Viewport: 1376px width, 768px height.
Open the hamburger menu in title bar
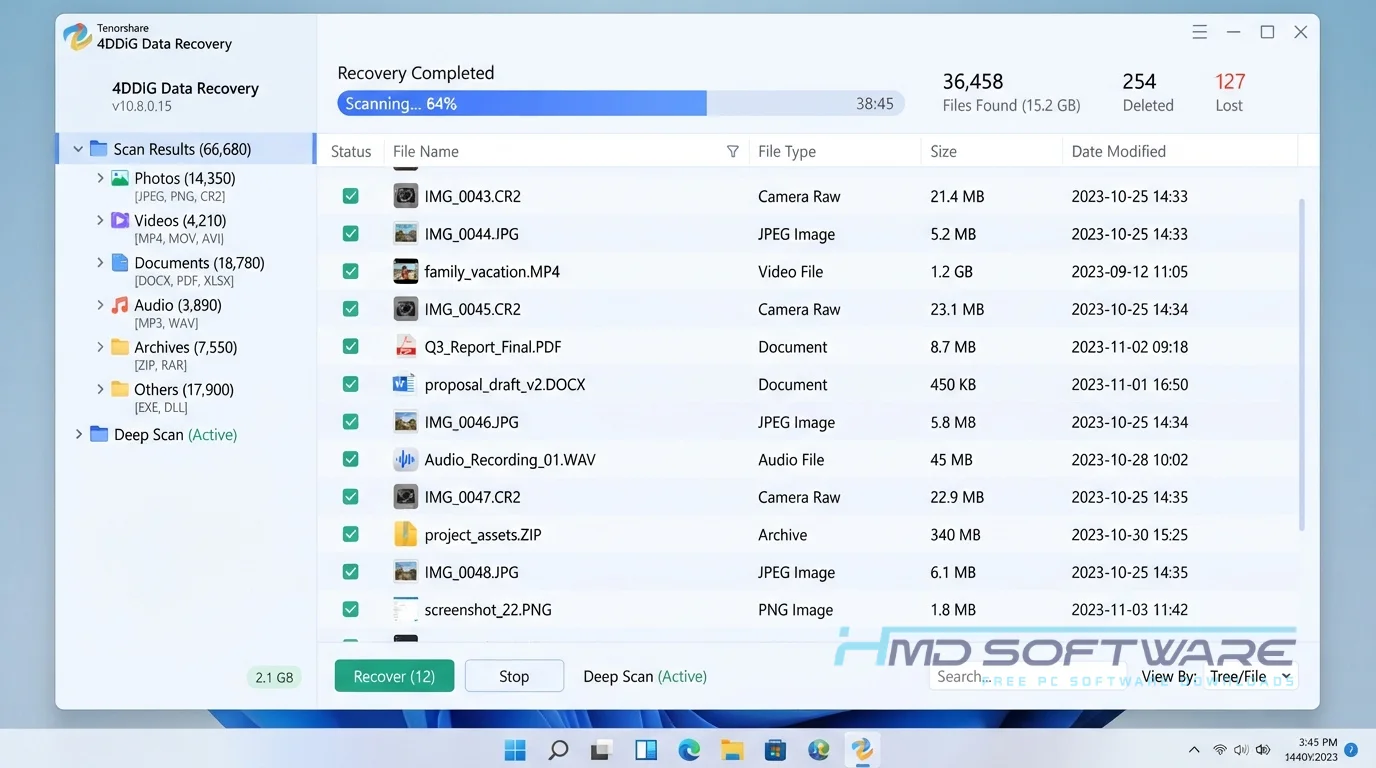(x=1200, y=32)
